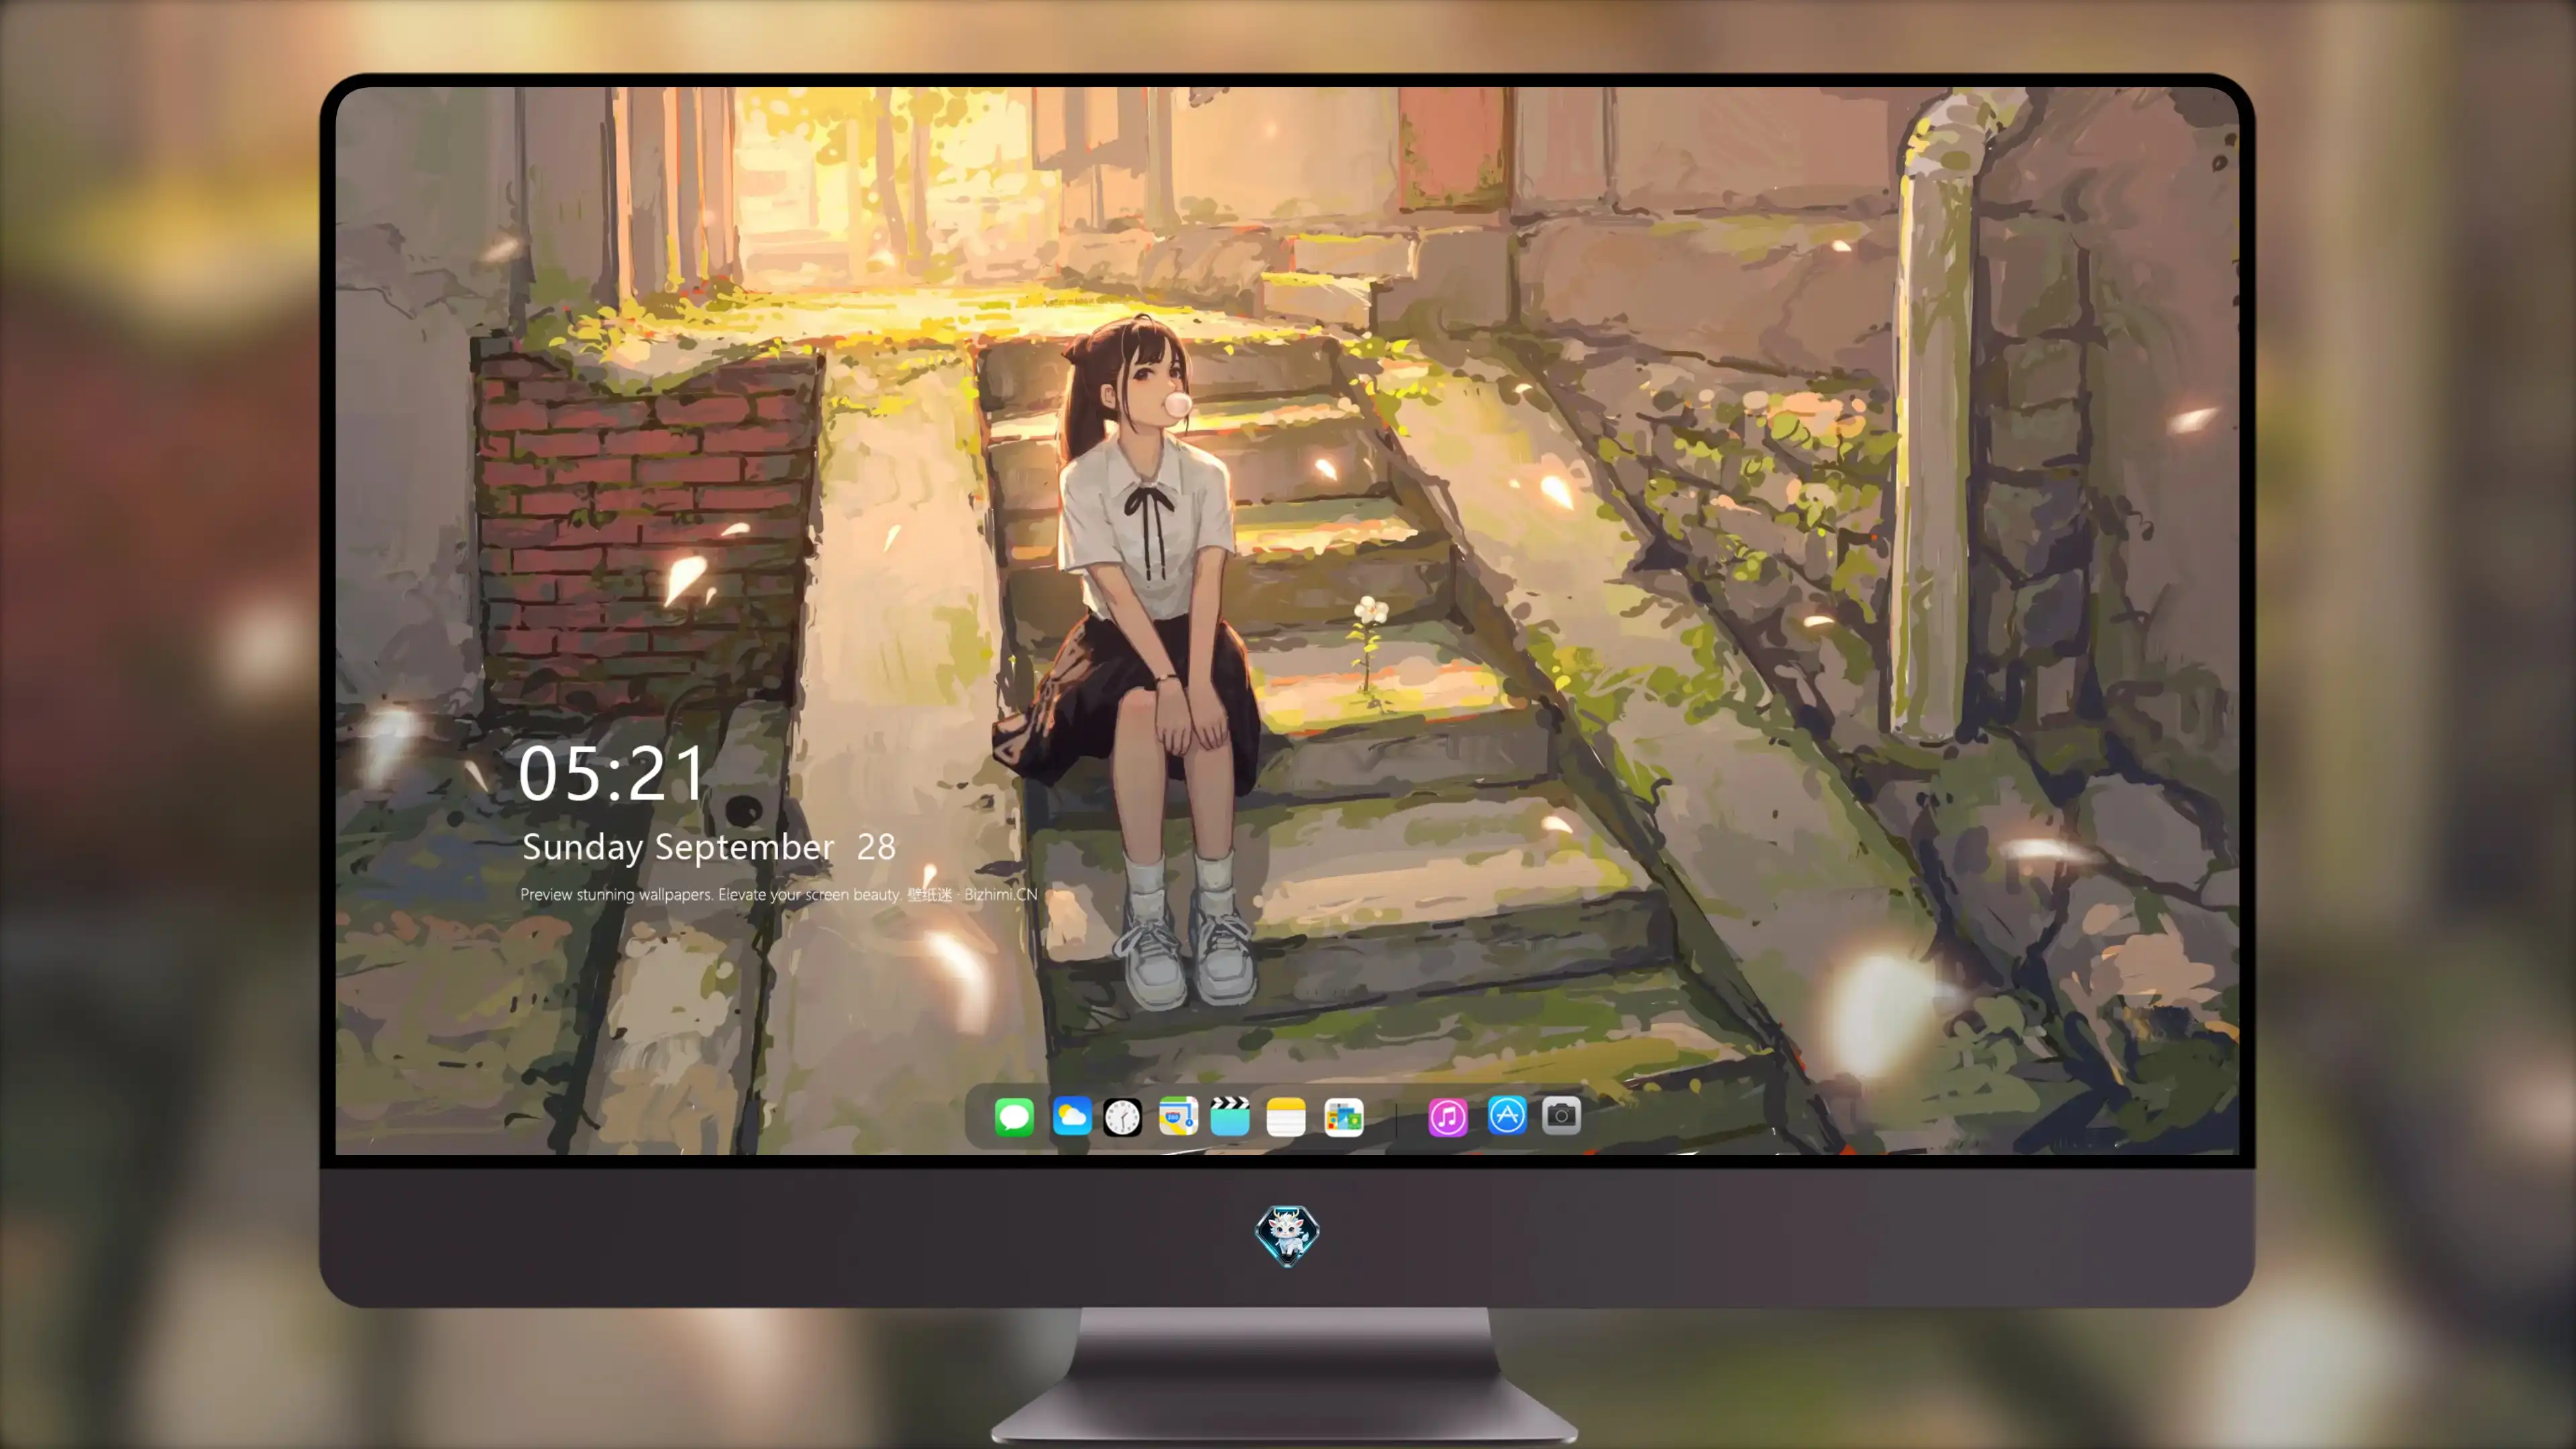Open the Camera app in the dock
Viewport: 2576px width, 1449px height.
point(1561,1116)
